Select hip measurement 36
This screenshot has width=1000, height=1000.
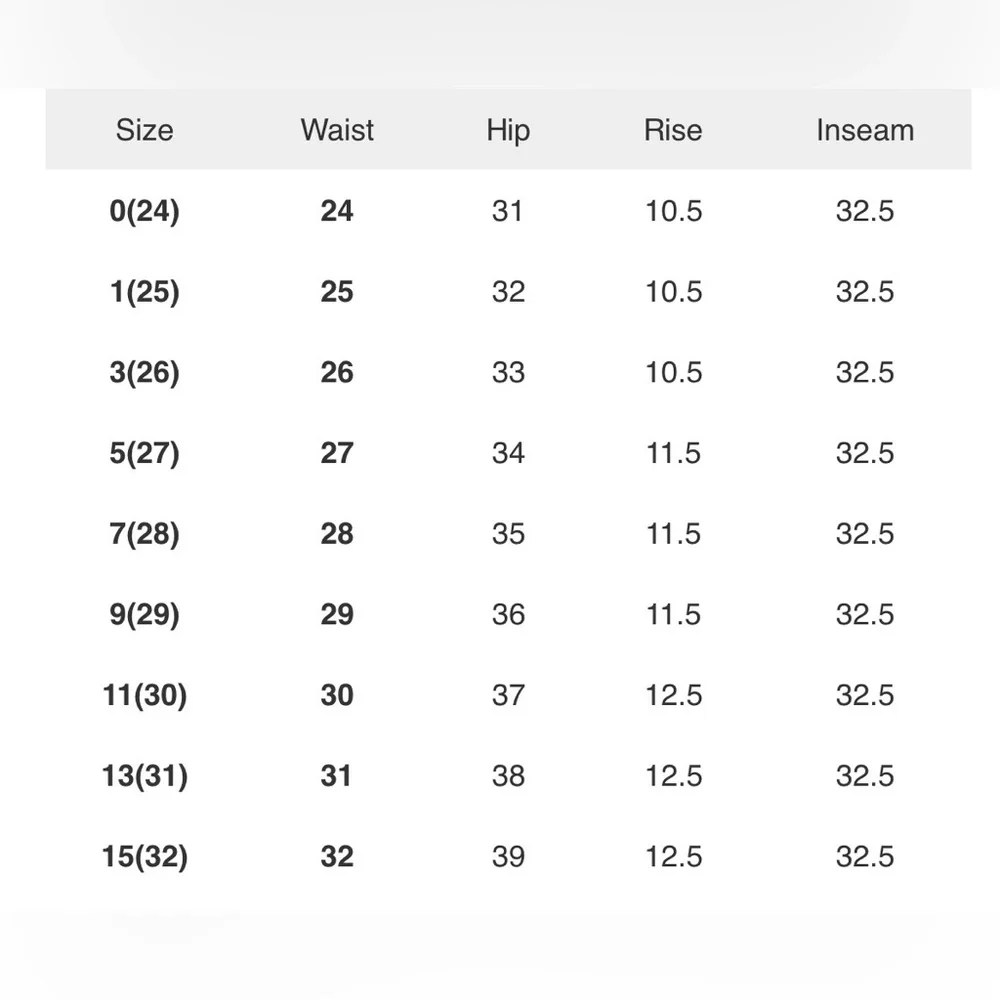coord(508,615)
